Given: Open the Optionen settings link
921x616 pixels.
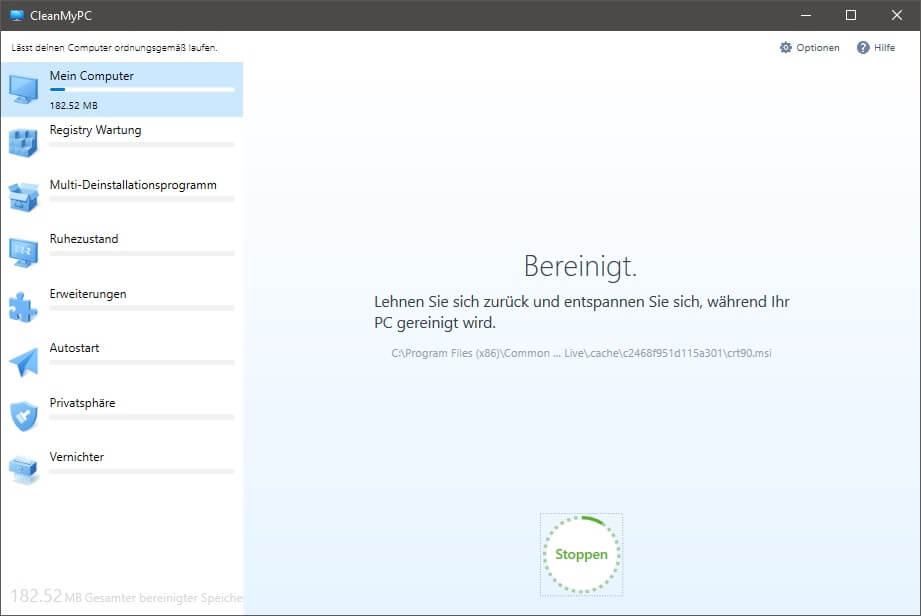Looking at the screenshot, I should 817,48.
